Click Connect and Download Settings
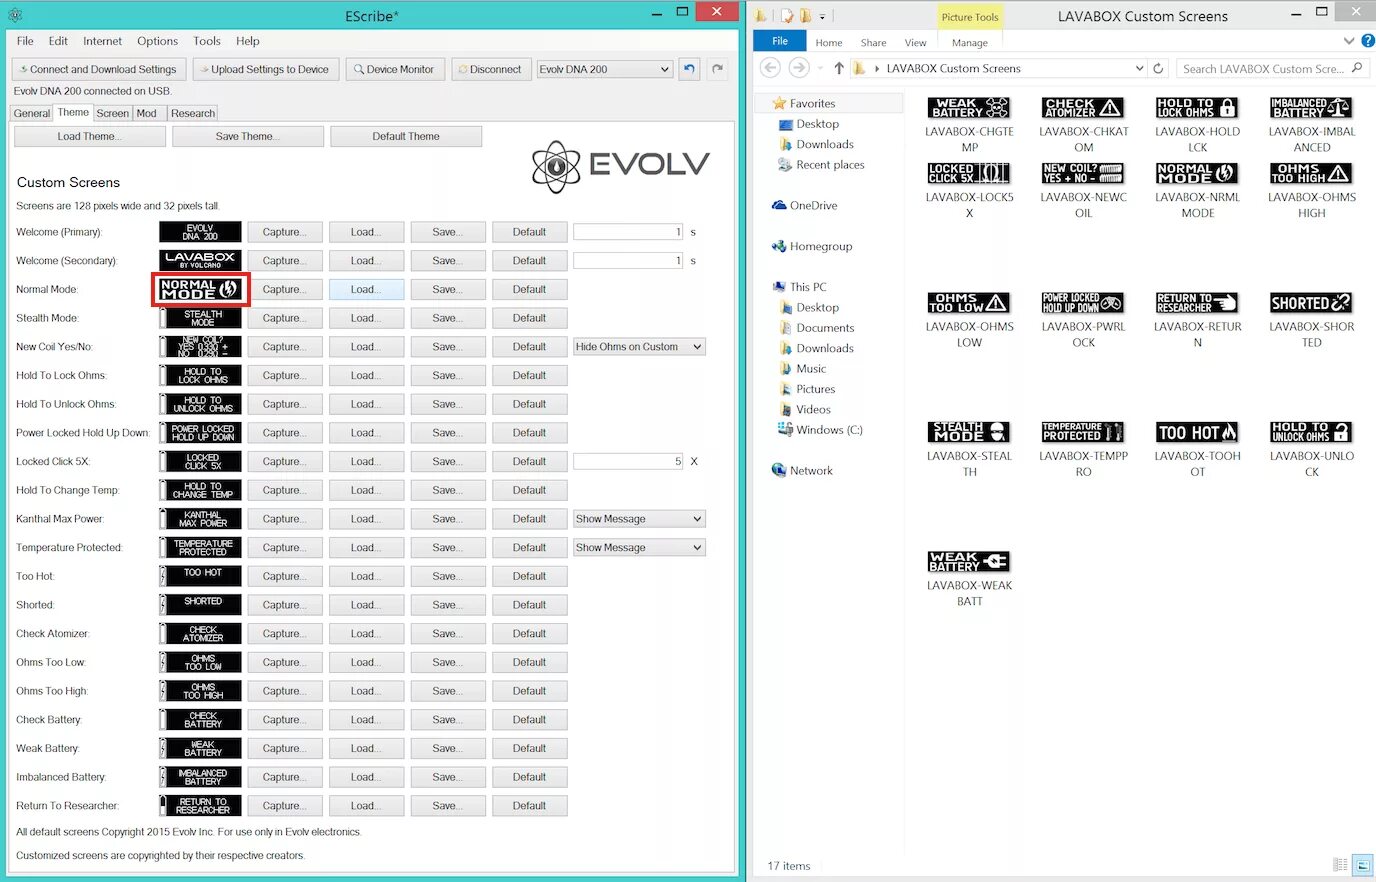This screenshot has height=882, width=1376. click(97, 69)
